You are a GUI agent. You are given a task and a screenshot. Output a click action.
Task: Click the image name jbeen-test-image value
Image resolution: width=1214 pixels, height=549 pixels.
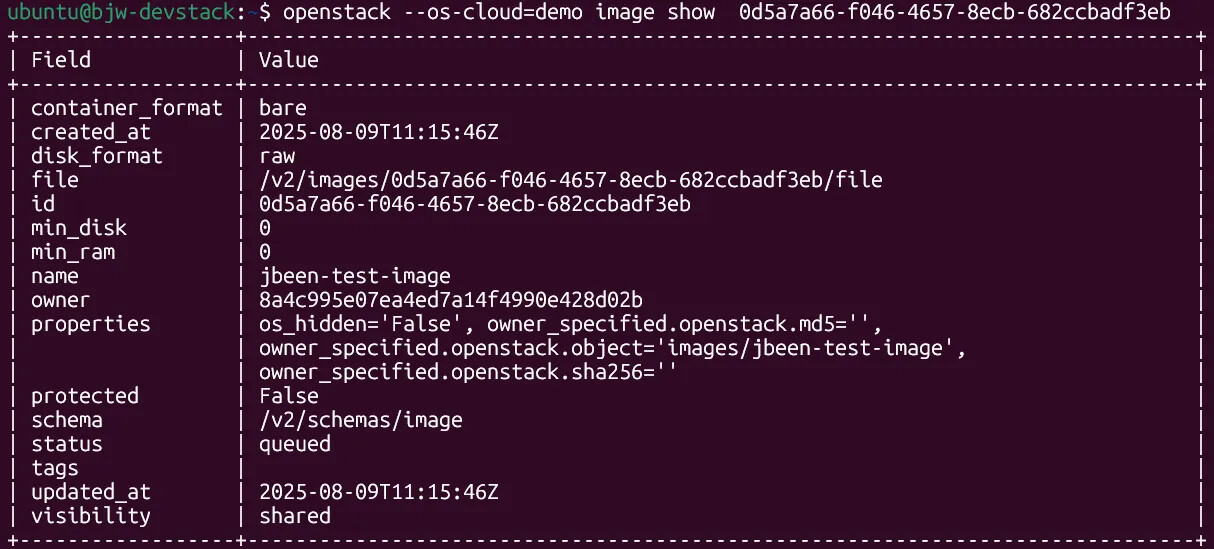pos(354,276)
